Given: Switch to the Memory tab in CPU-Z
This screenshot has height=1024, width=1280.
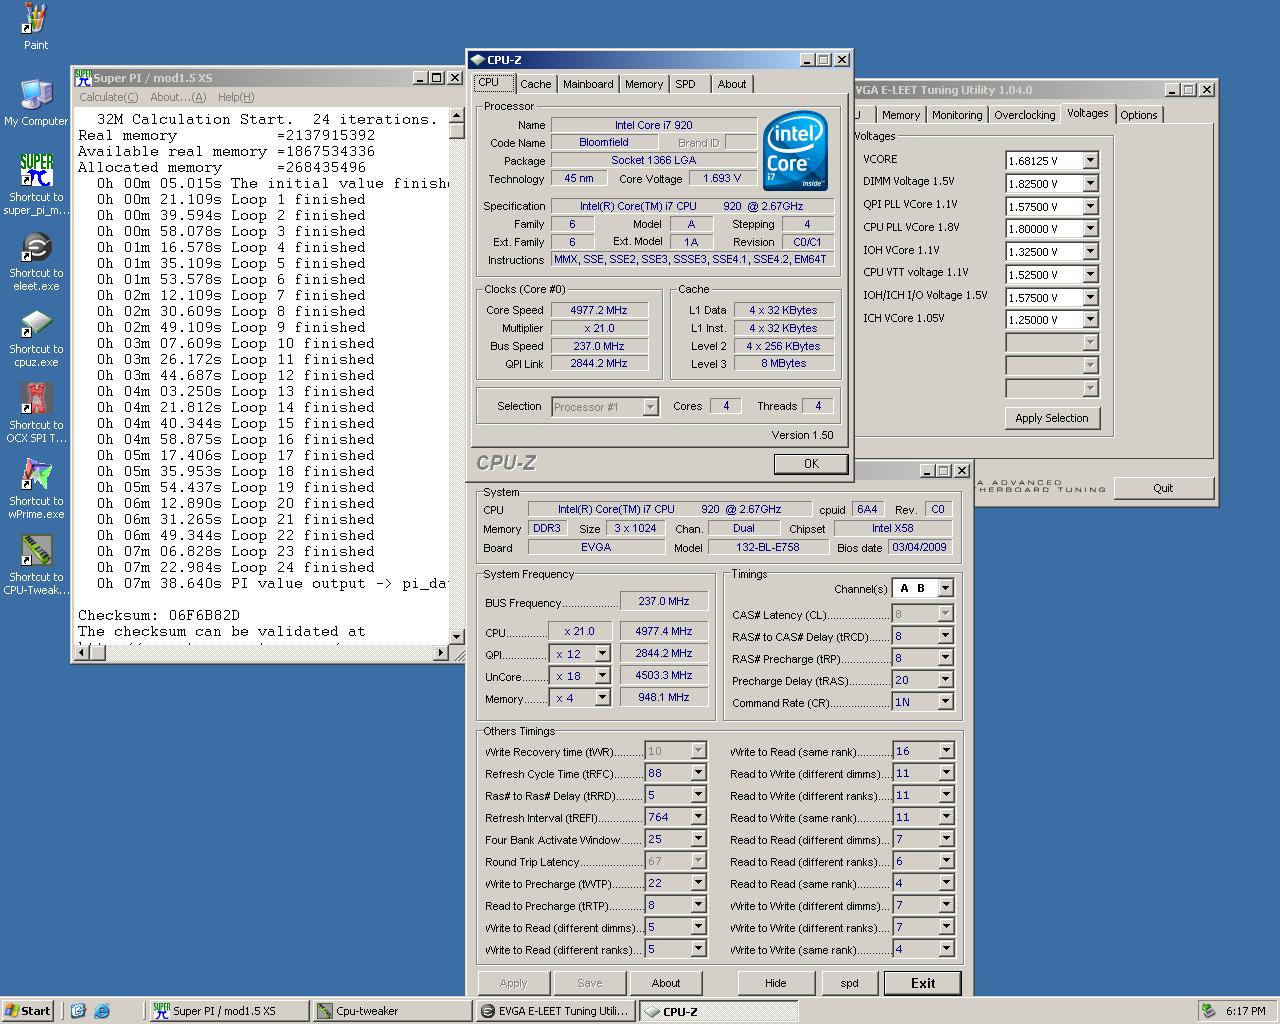Looking at the screenshot, I should [x=643, y=84].
